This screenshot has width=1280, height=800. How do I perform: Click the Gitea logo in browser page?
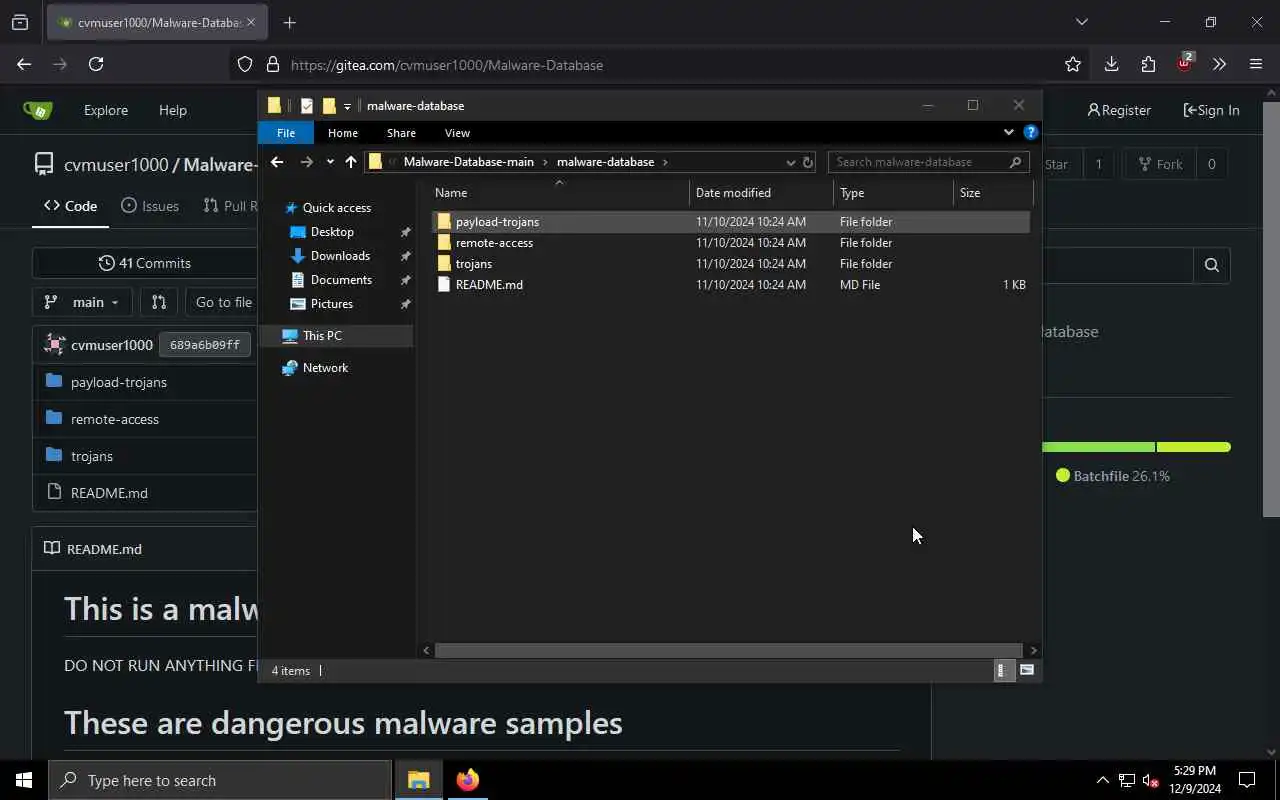coord(38,110)
